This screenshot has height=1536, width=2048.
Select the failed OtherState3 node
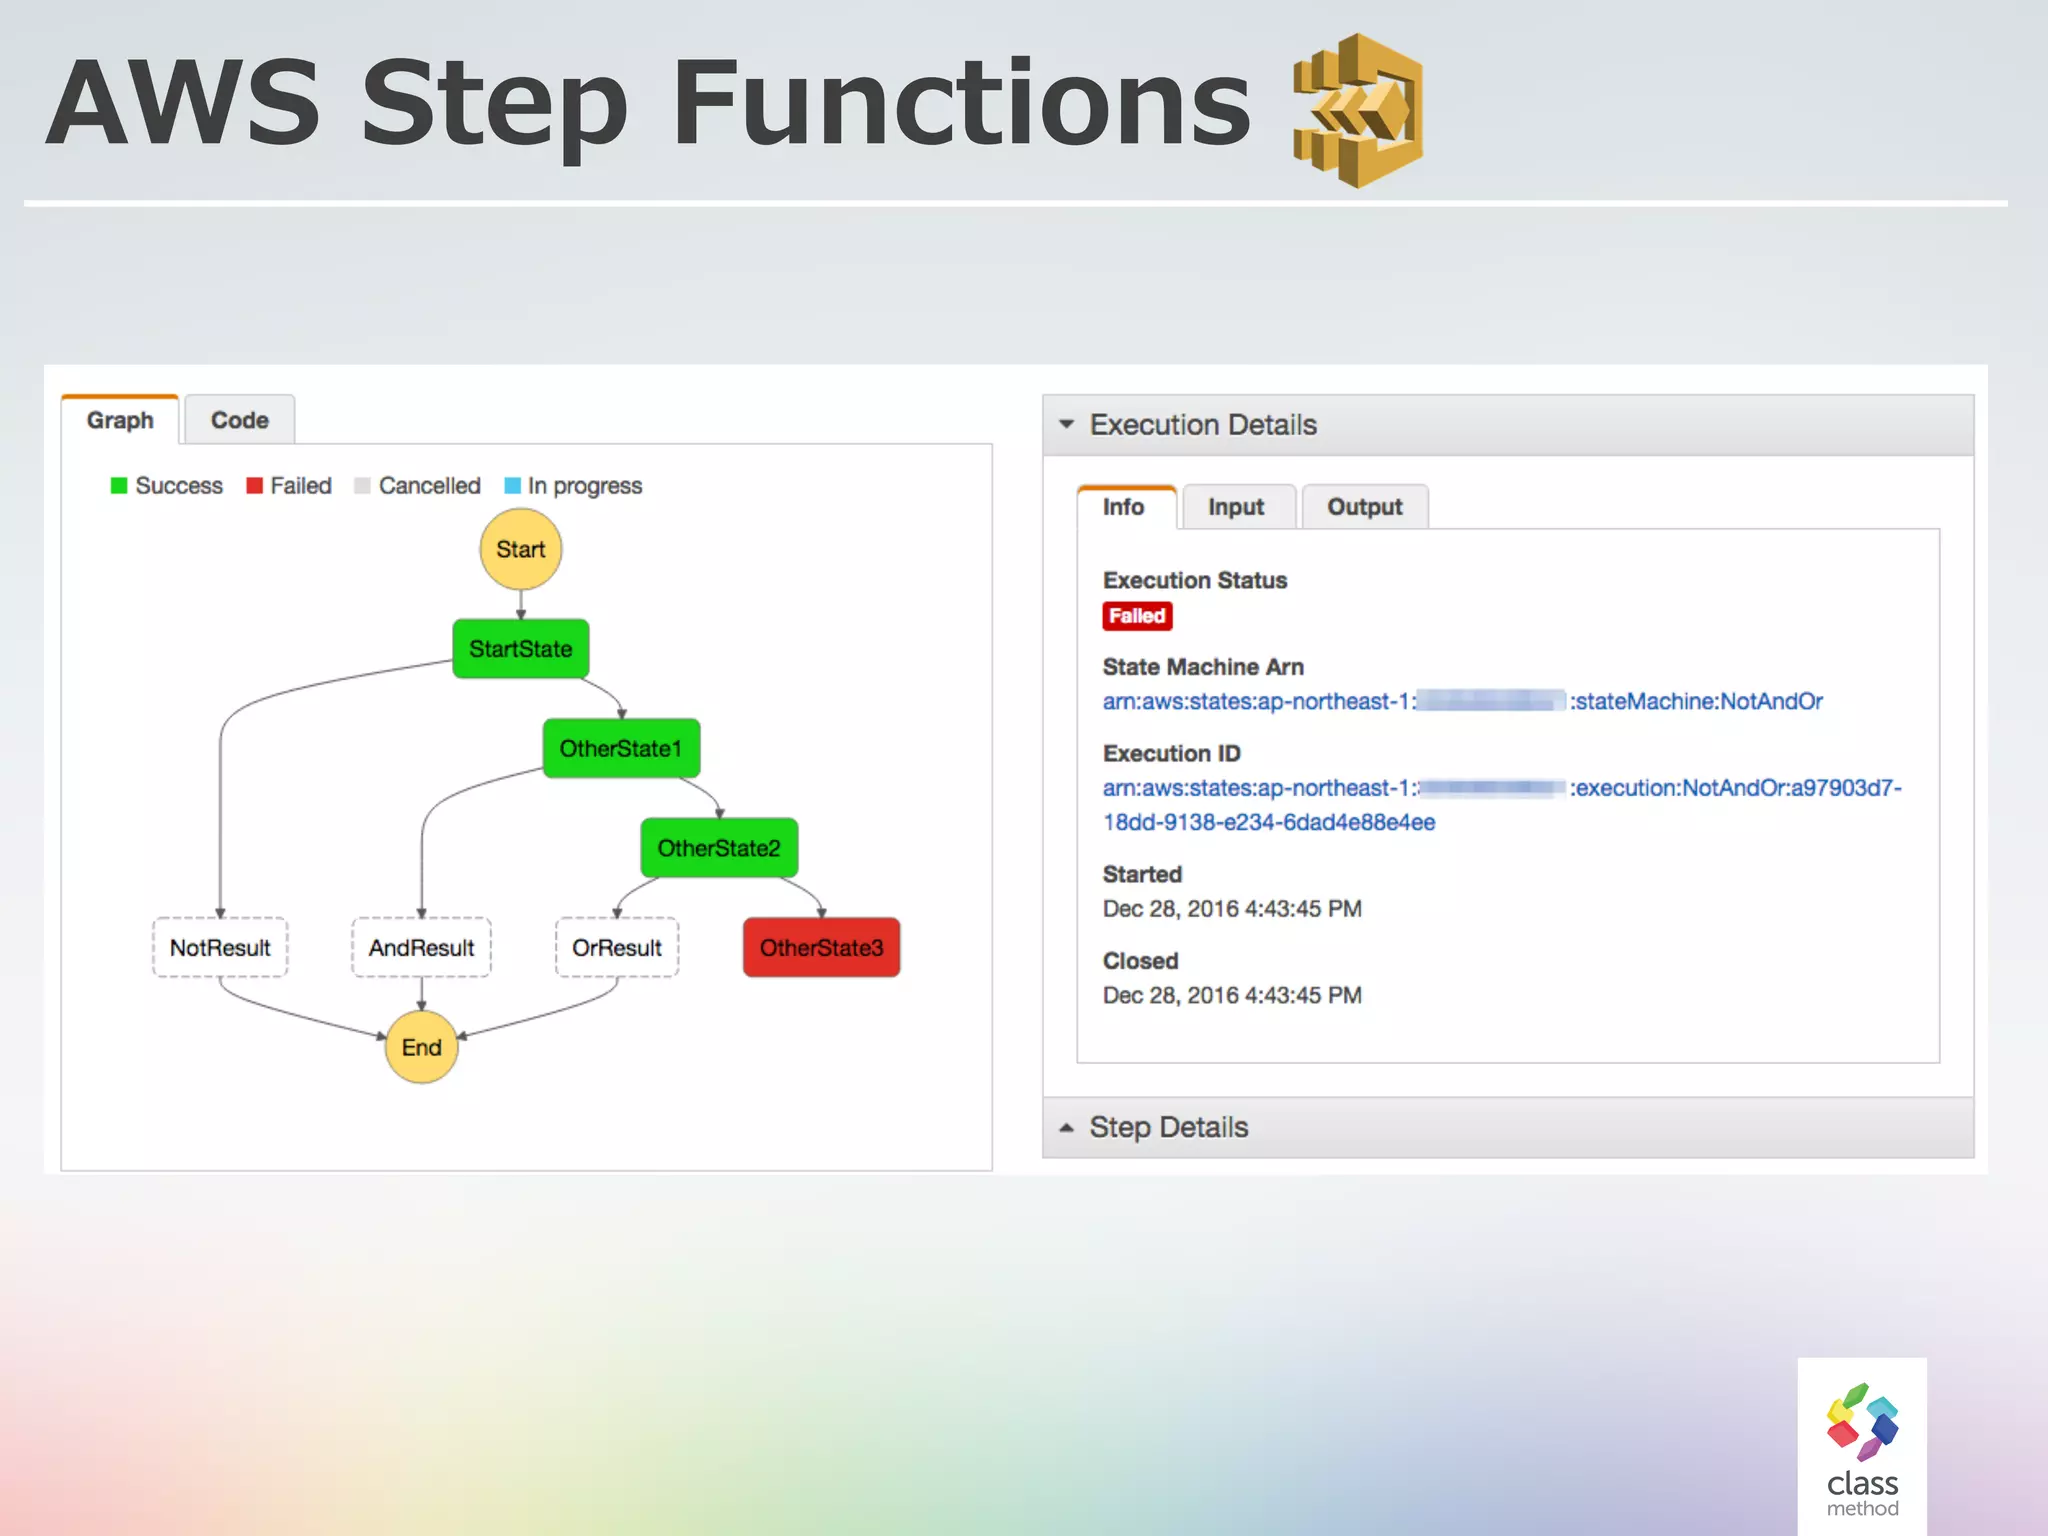(x=821, y=947)
